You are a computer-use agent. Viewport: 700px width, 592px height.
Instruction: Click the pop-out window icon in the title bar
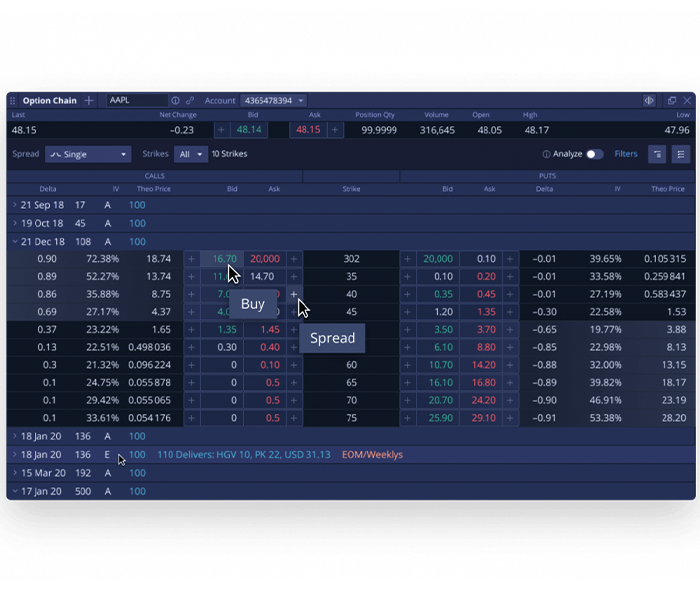point(671,101)
